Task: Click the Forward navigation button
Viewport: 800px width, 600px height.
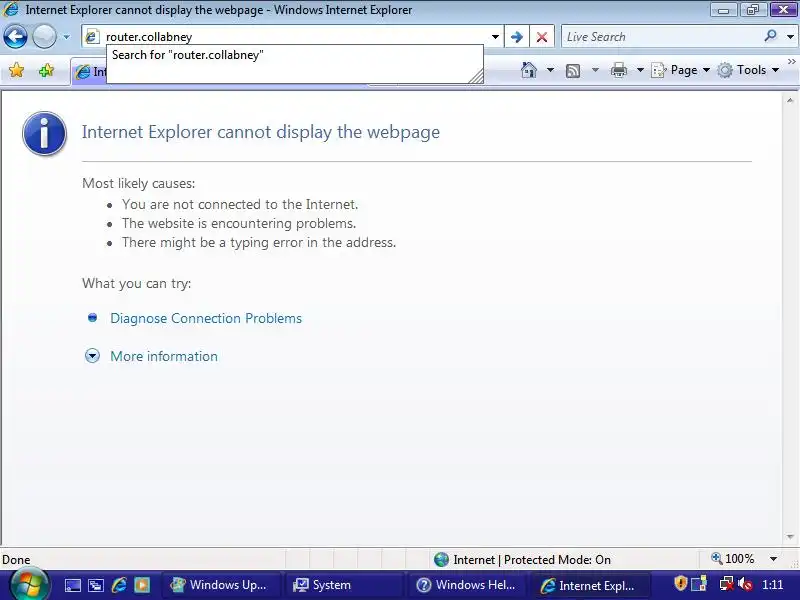Action: tap(44, 37)
